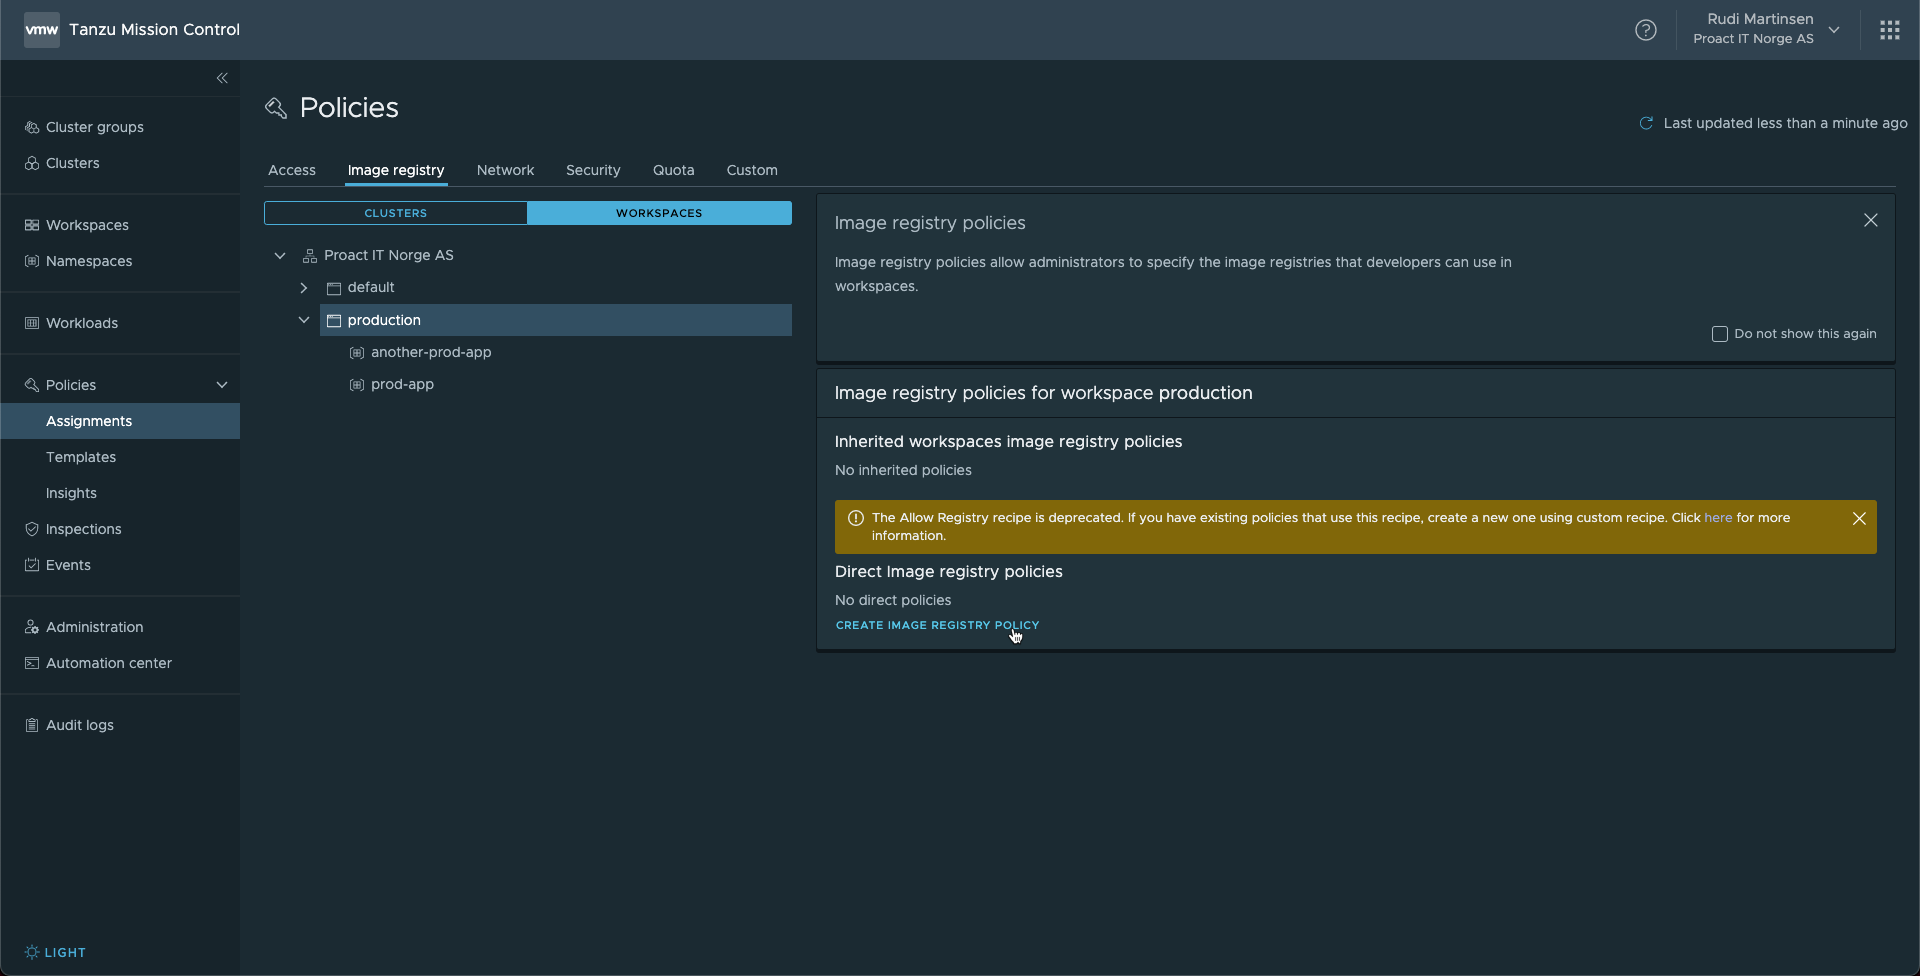The height and width of the screenshot is (976, 1920).
Task: Click the workspace icon beside production
Action: pos(334,321)
